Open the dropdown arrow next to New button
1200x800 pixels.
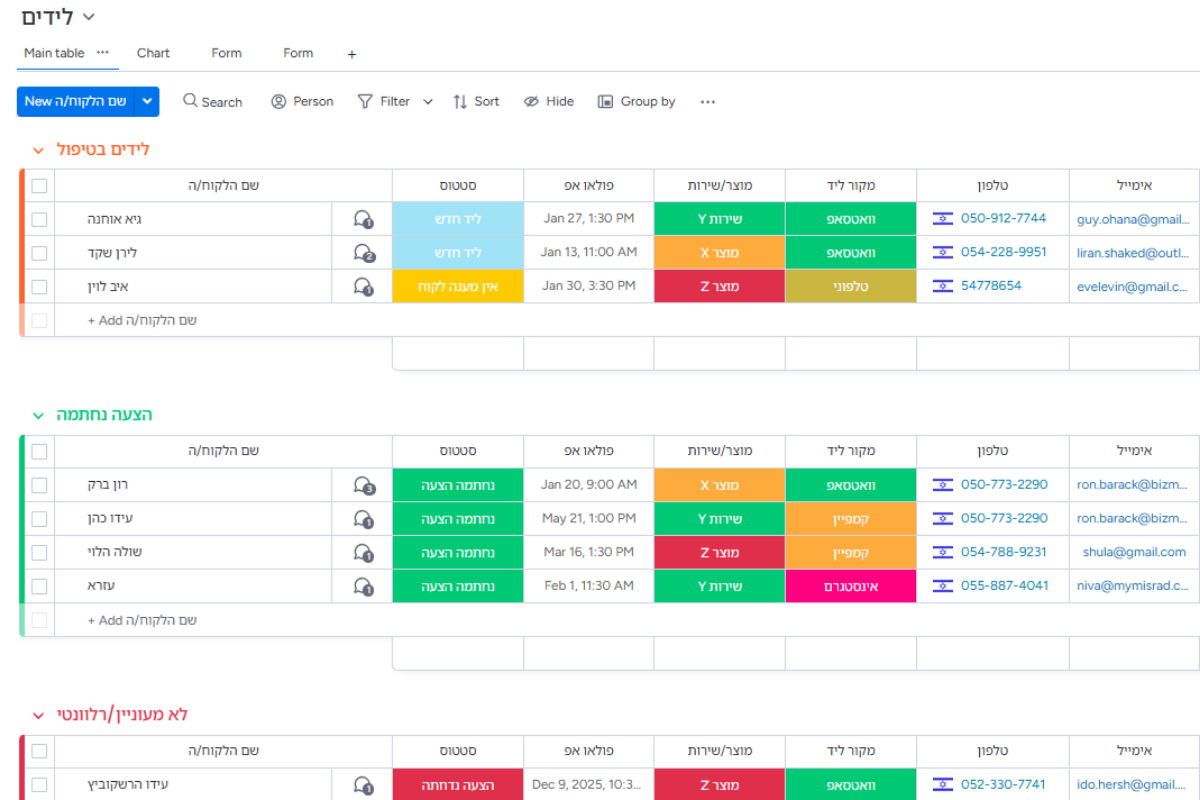point(147,101)
